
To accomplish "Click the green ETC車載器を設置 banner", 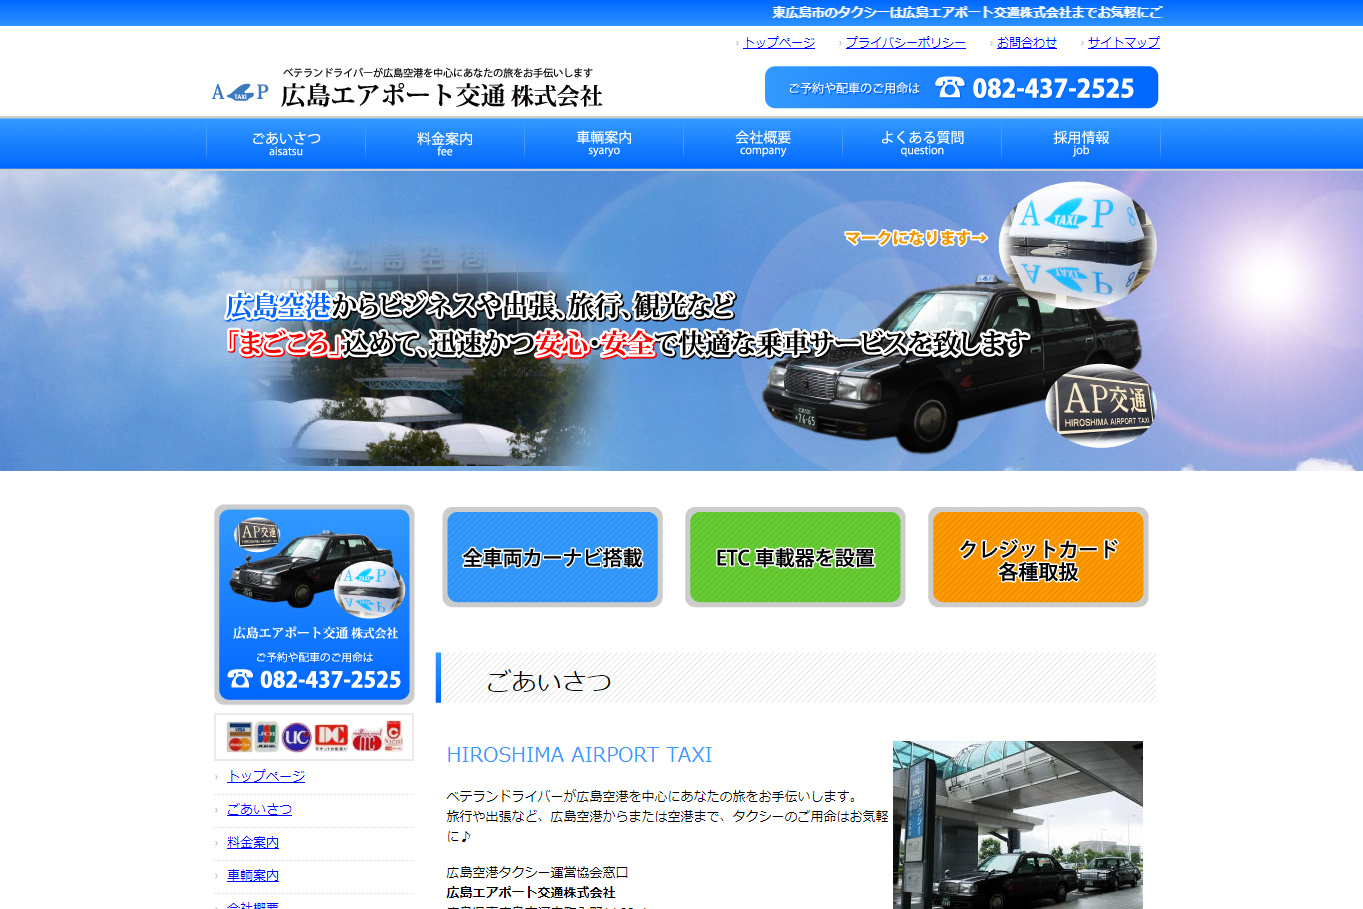I will 795,557.
